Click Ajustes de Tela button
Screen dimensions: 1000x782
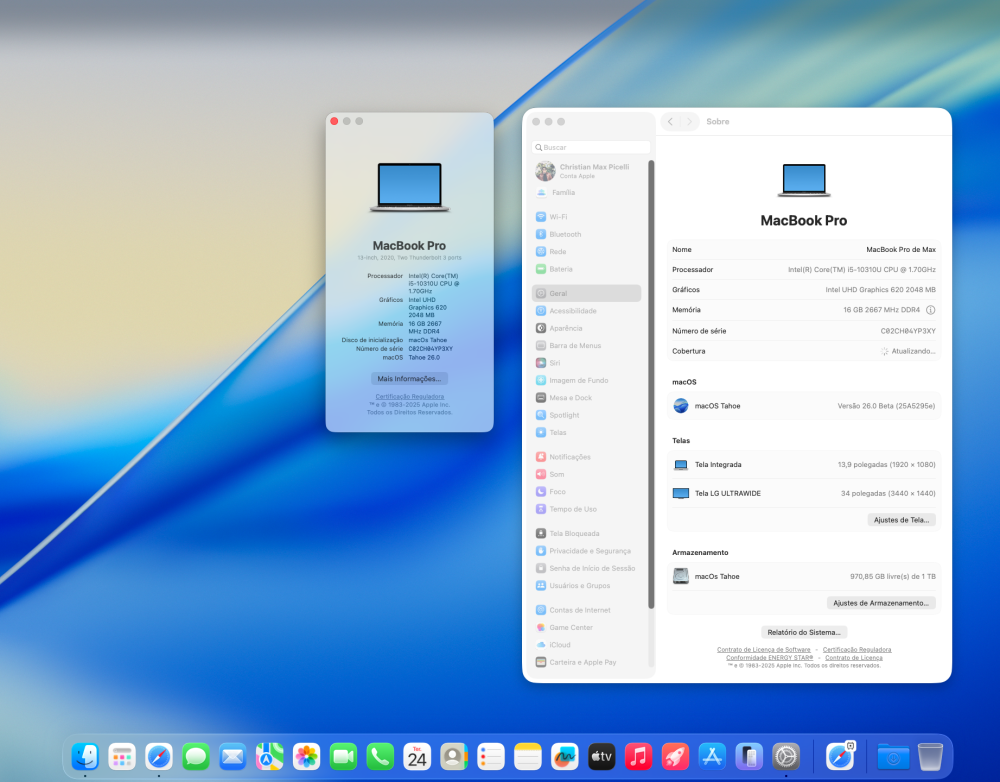tap(901, 520)
